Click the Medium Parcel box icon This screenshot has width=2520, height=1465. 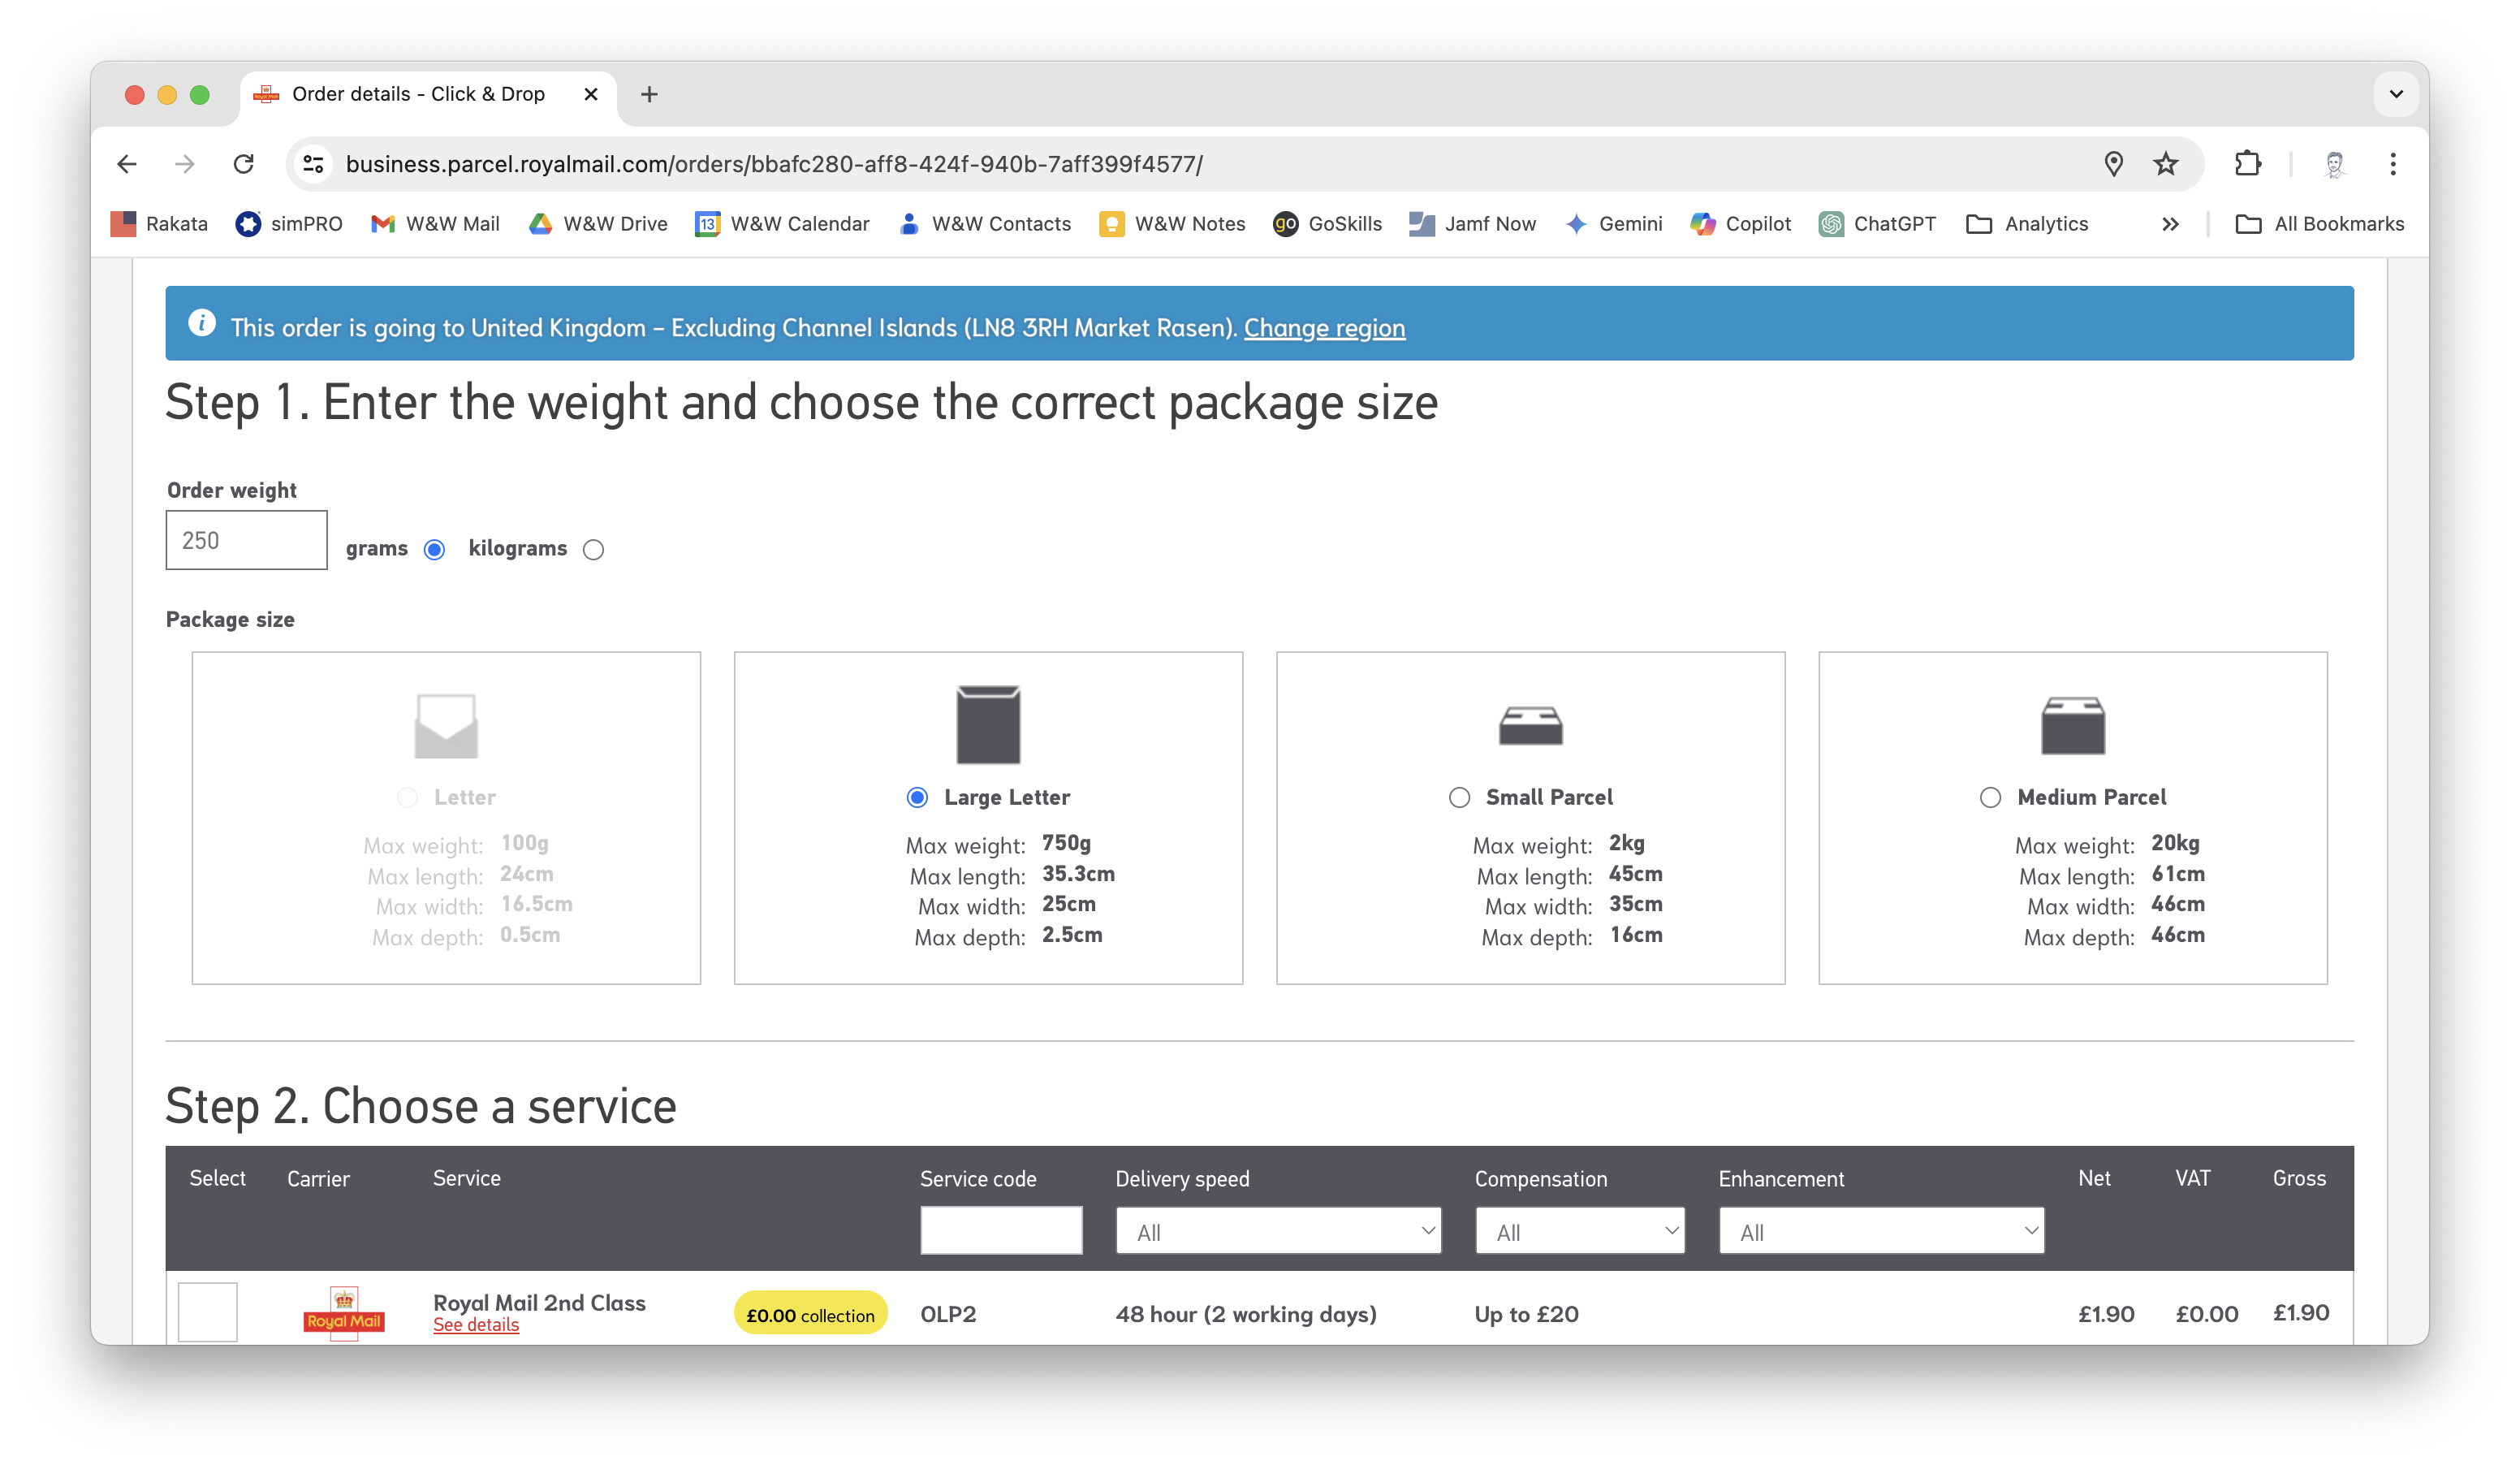(x=2072, y=725)
